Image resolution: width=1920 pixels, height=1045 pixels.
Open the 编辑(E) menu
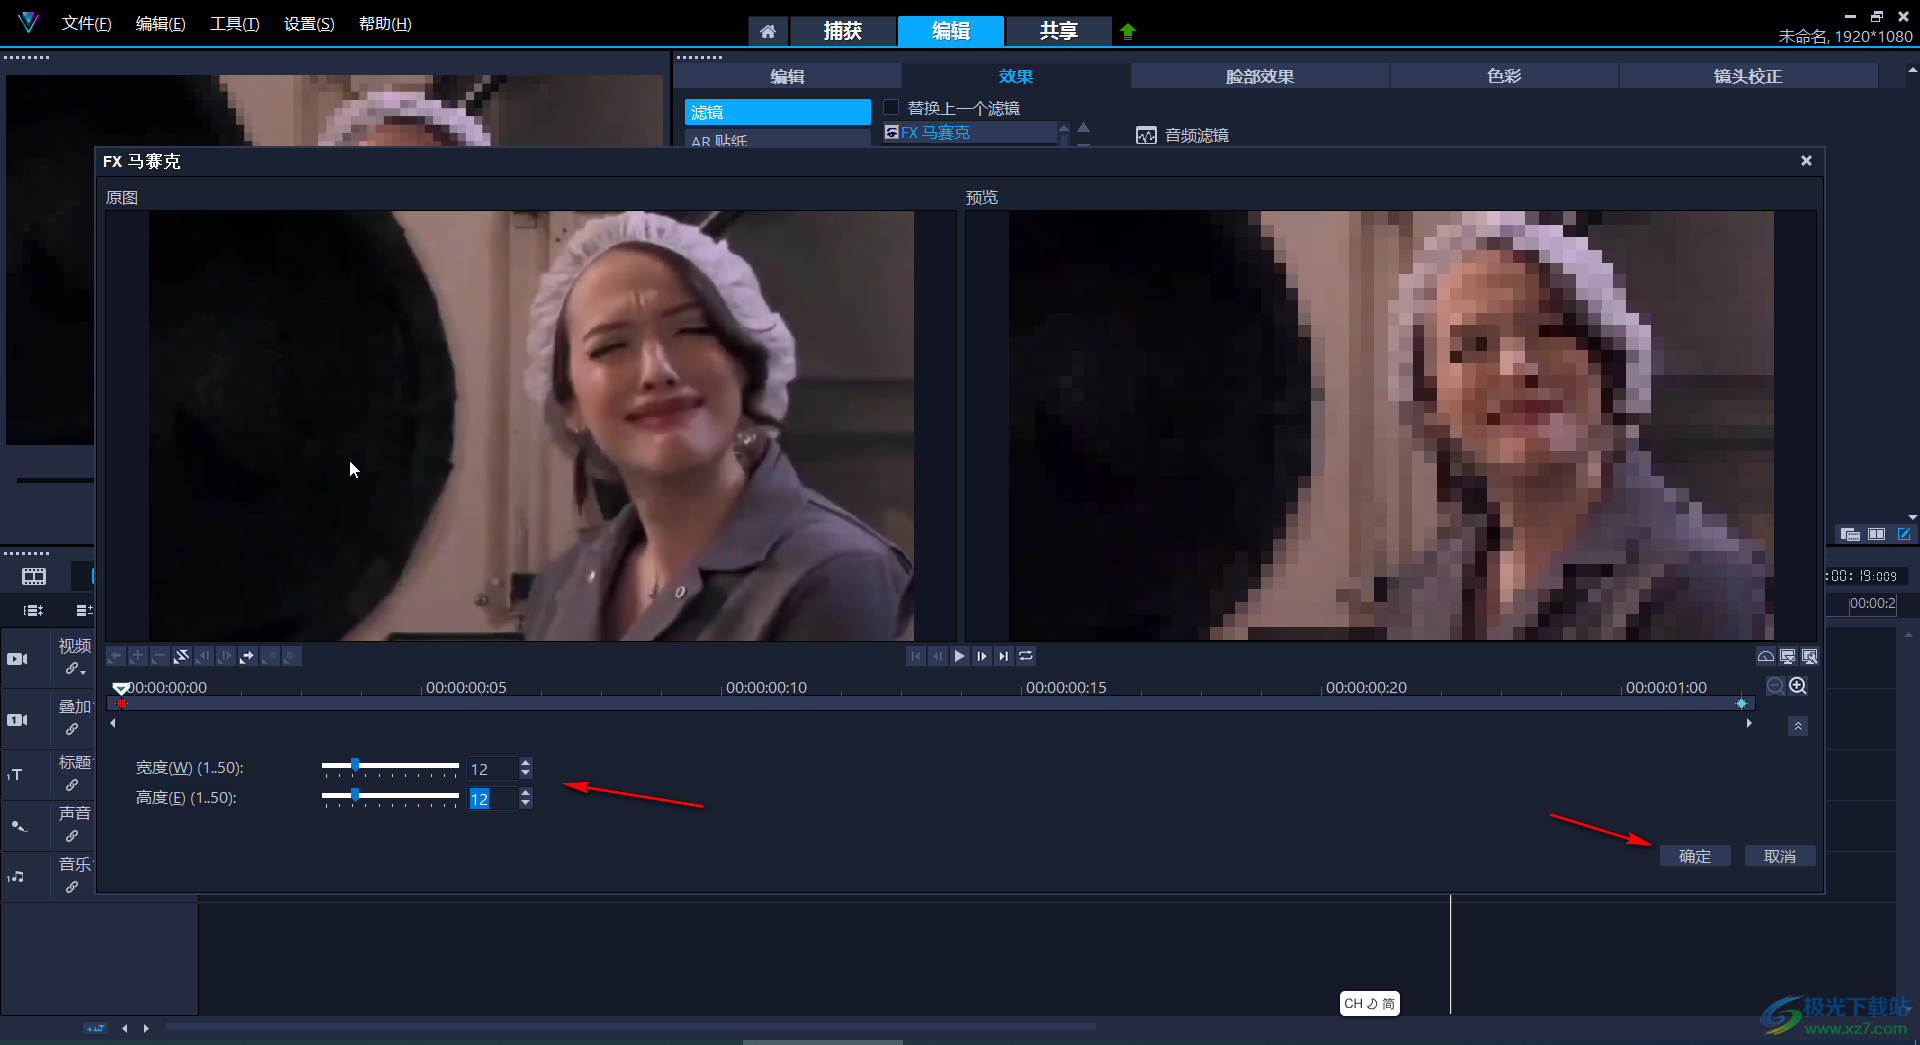tap(160, 24)
